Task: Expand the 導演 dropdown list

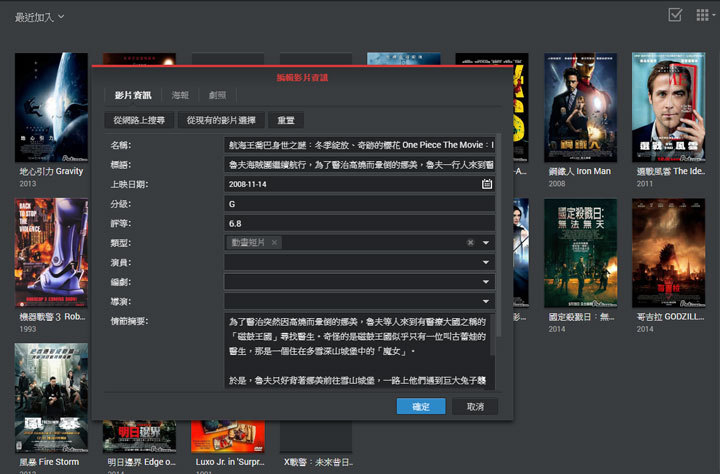Action: (x=486, y=300)
